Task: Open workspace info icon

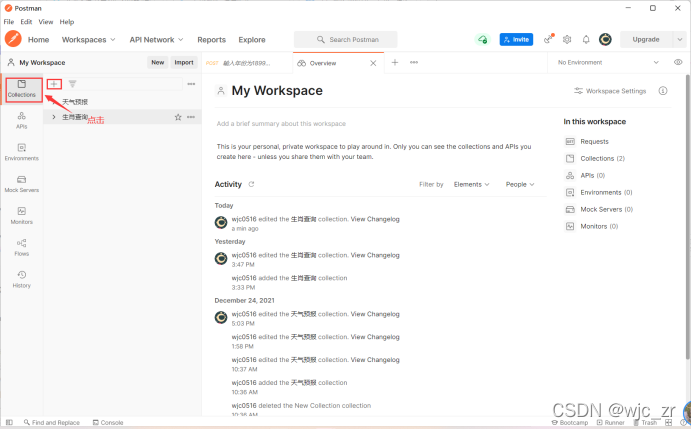Action: click(663, 91)
